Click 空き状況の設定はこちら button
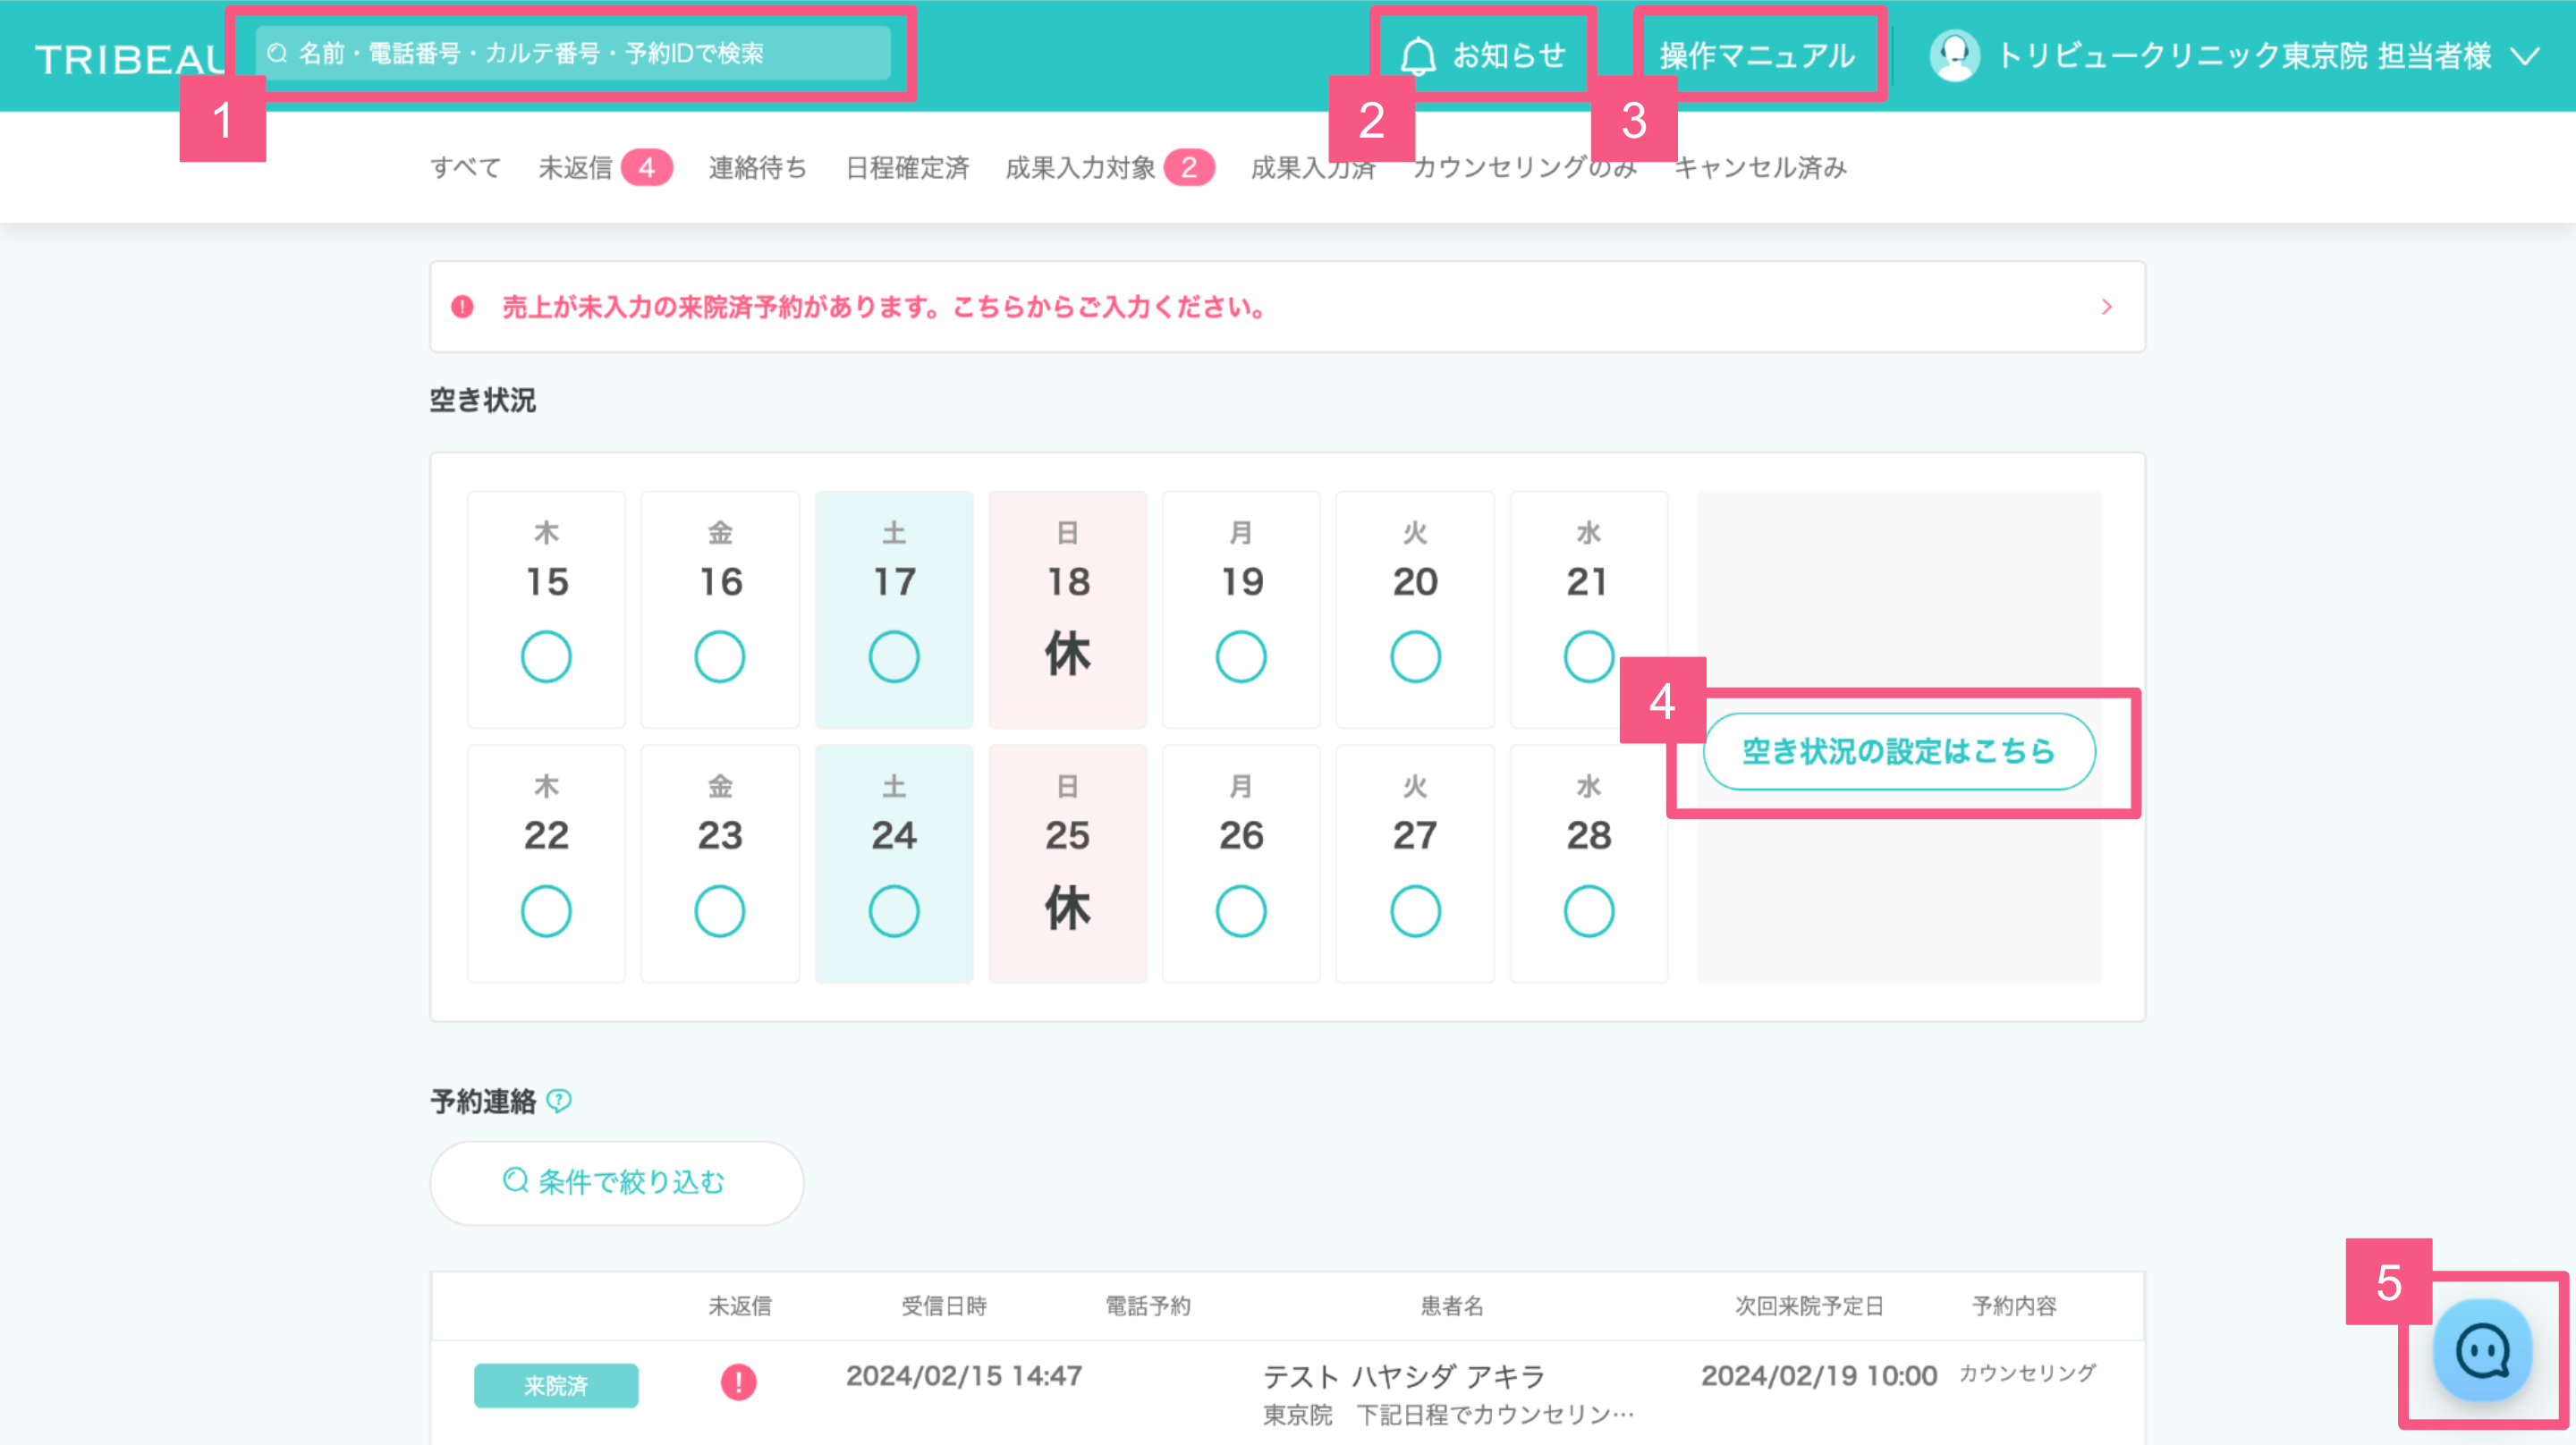 pyautogui.click(x=1898, y=751)
